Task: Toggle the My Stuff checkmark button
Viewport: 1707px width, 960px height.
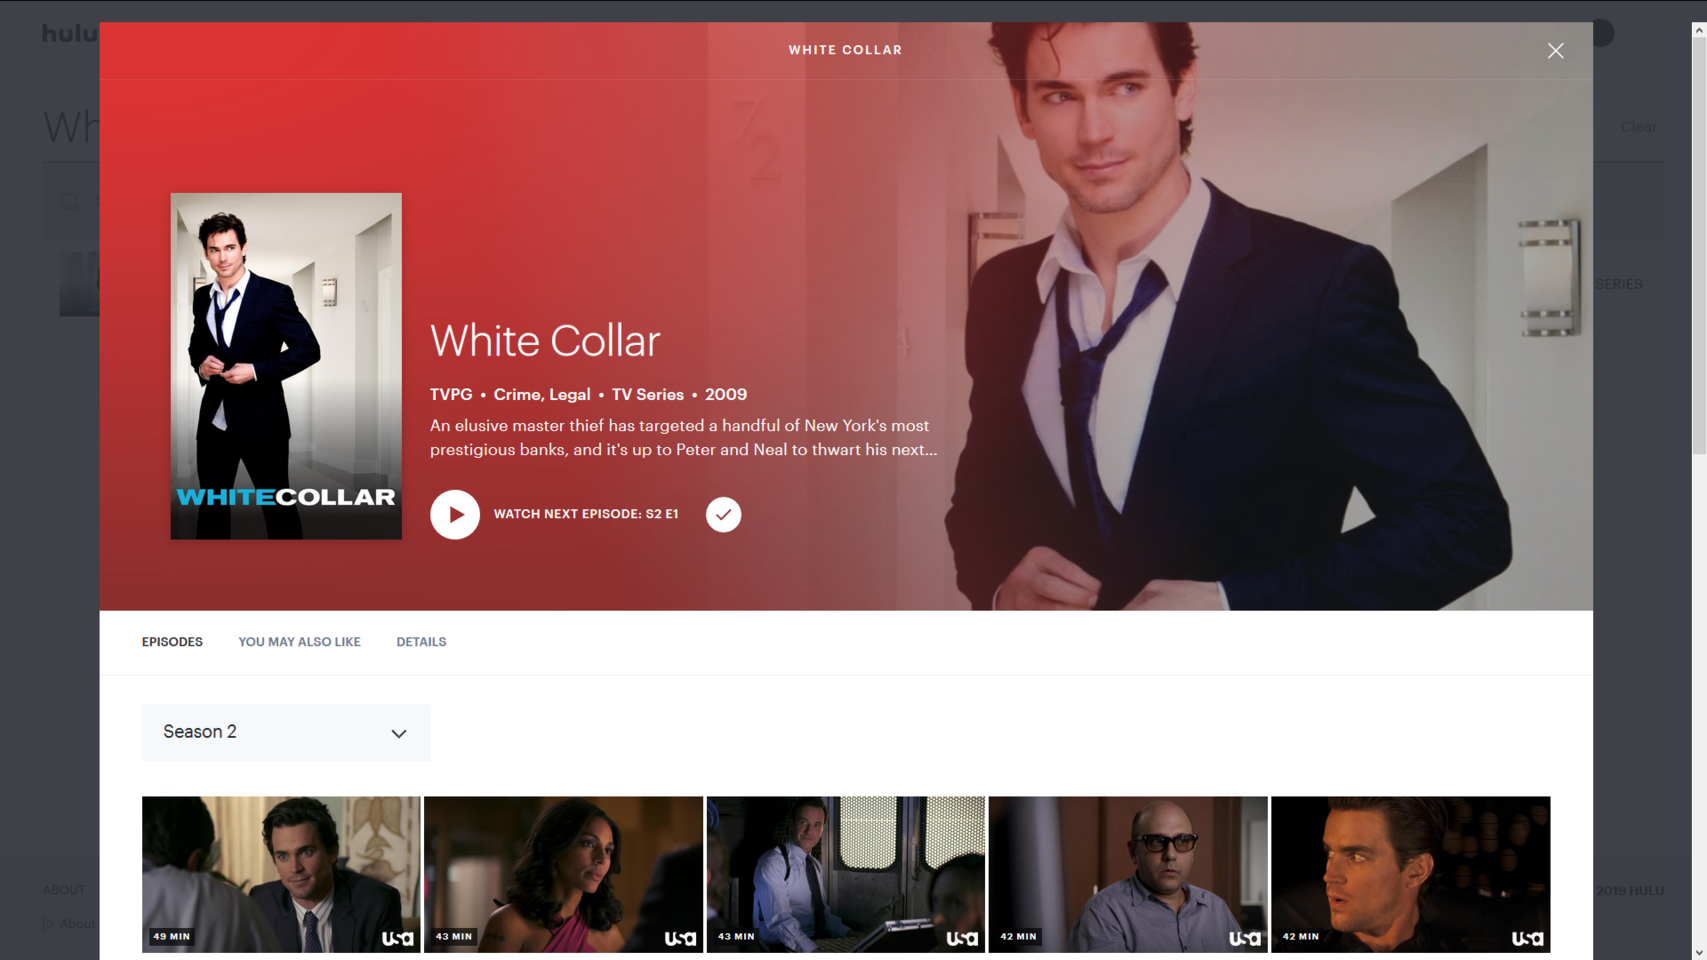Action: (723, 514)
